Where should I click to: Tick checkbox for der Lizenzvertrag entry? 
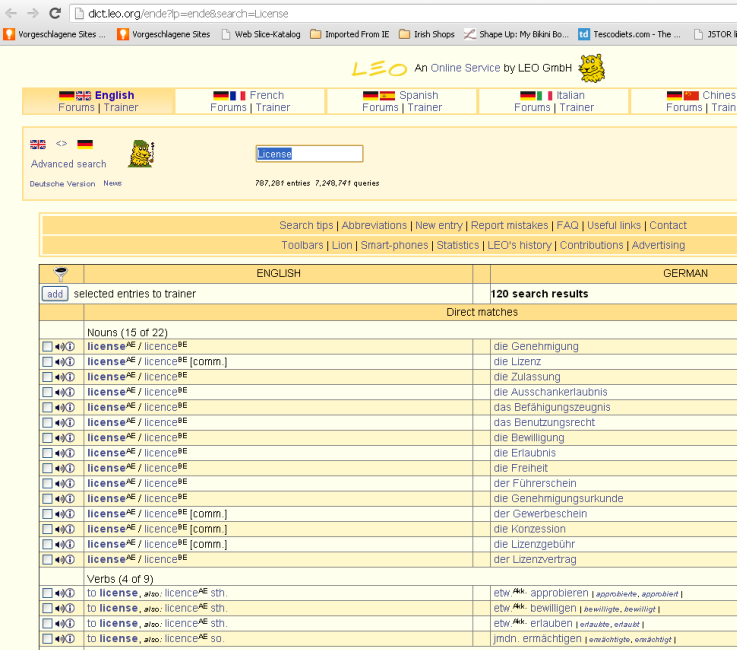point(47,559)
